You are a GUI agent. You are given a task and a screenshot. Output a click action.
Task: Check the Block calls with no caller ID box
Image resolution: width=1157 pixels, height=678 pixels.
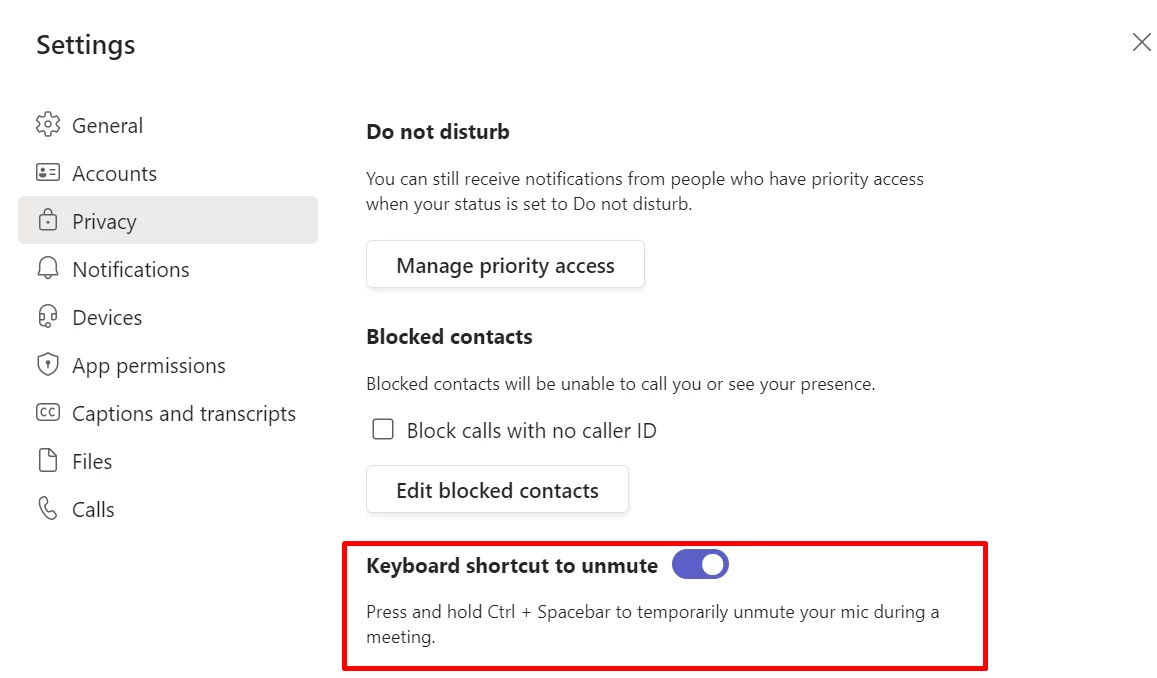(x=382, y=431)
